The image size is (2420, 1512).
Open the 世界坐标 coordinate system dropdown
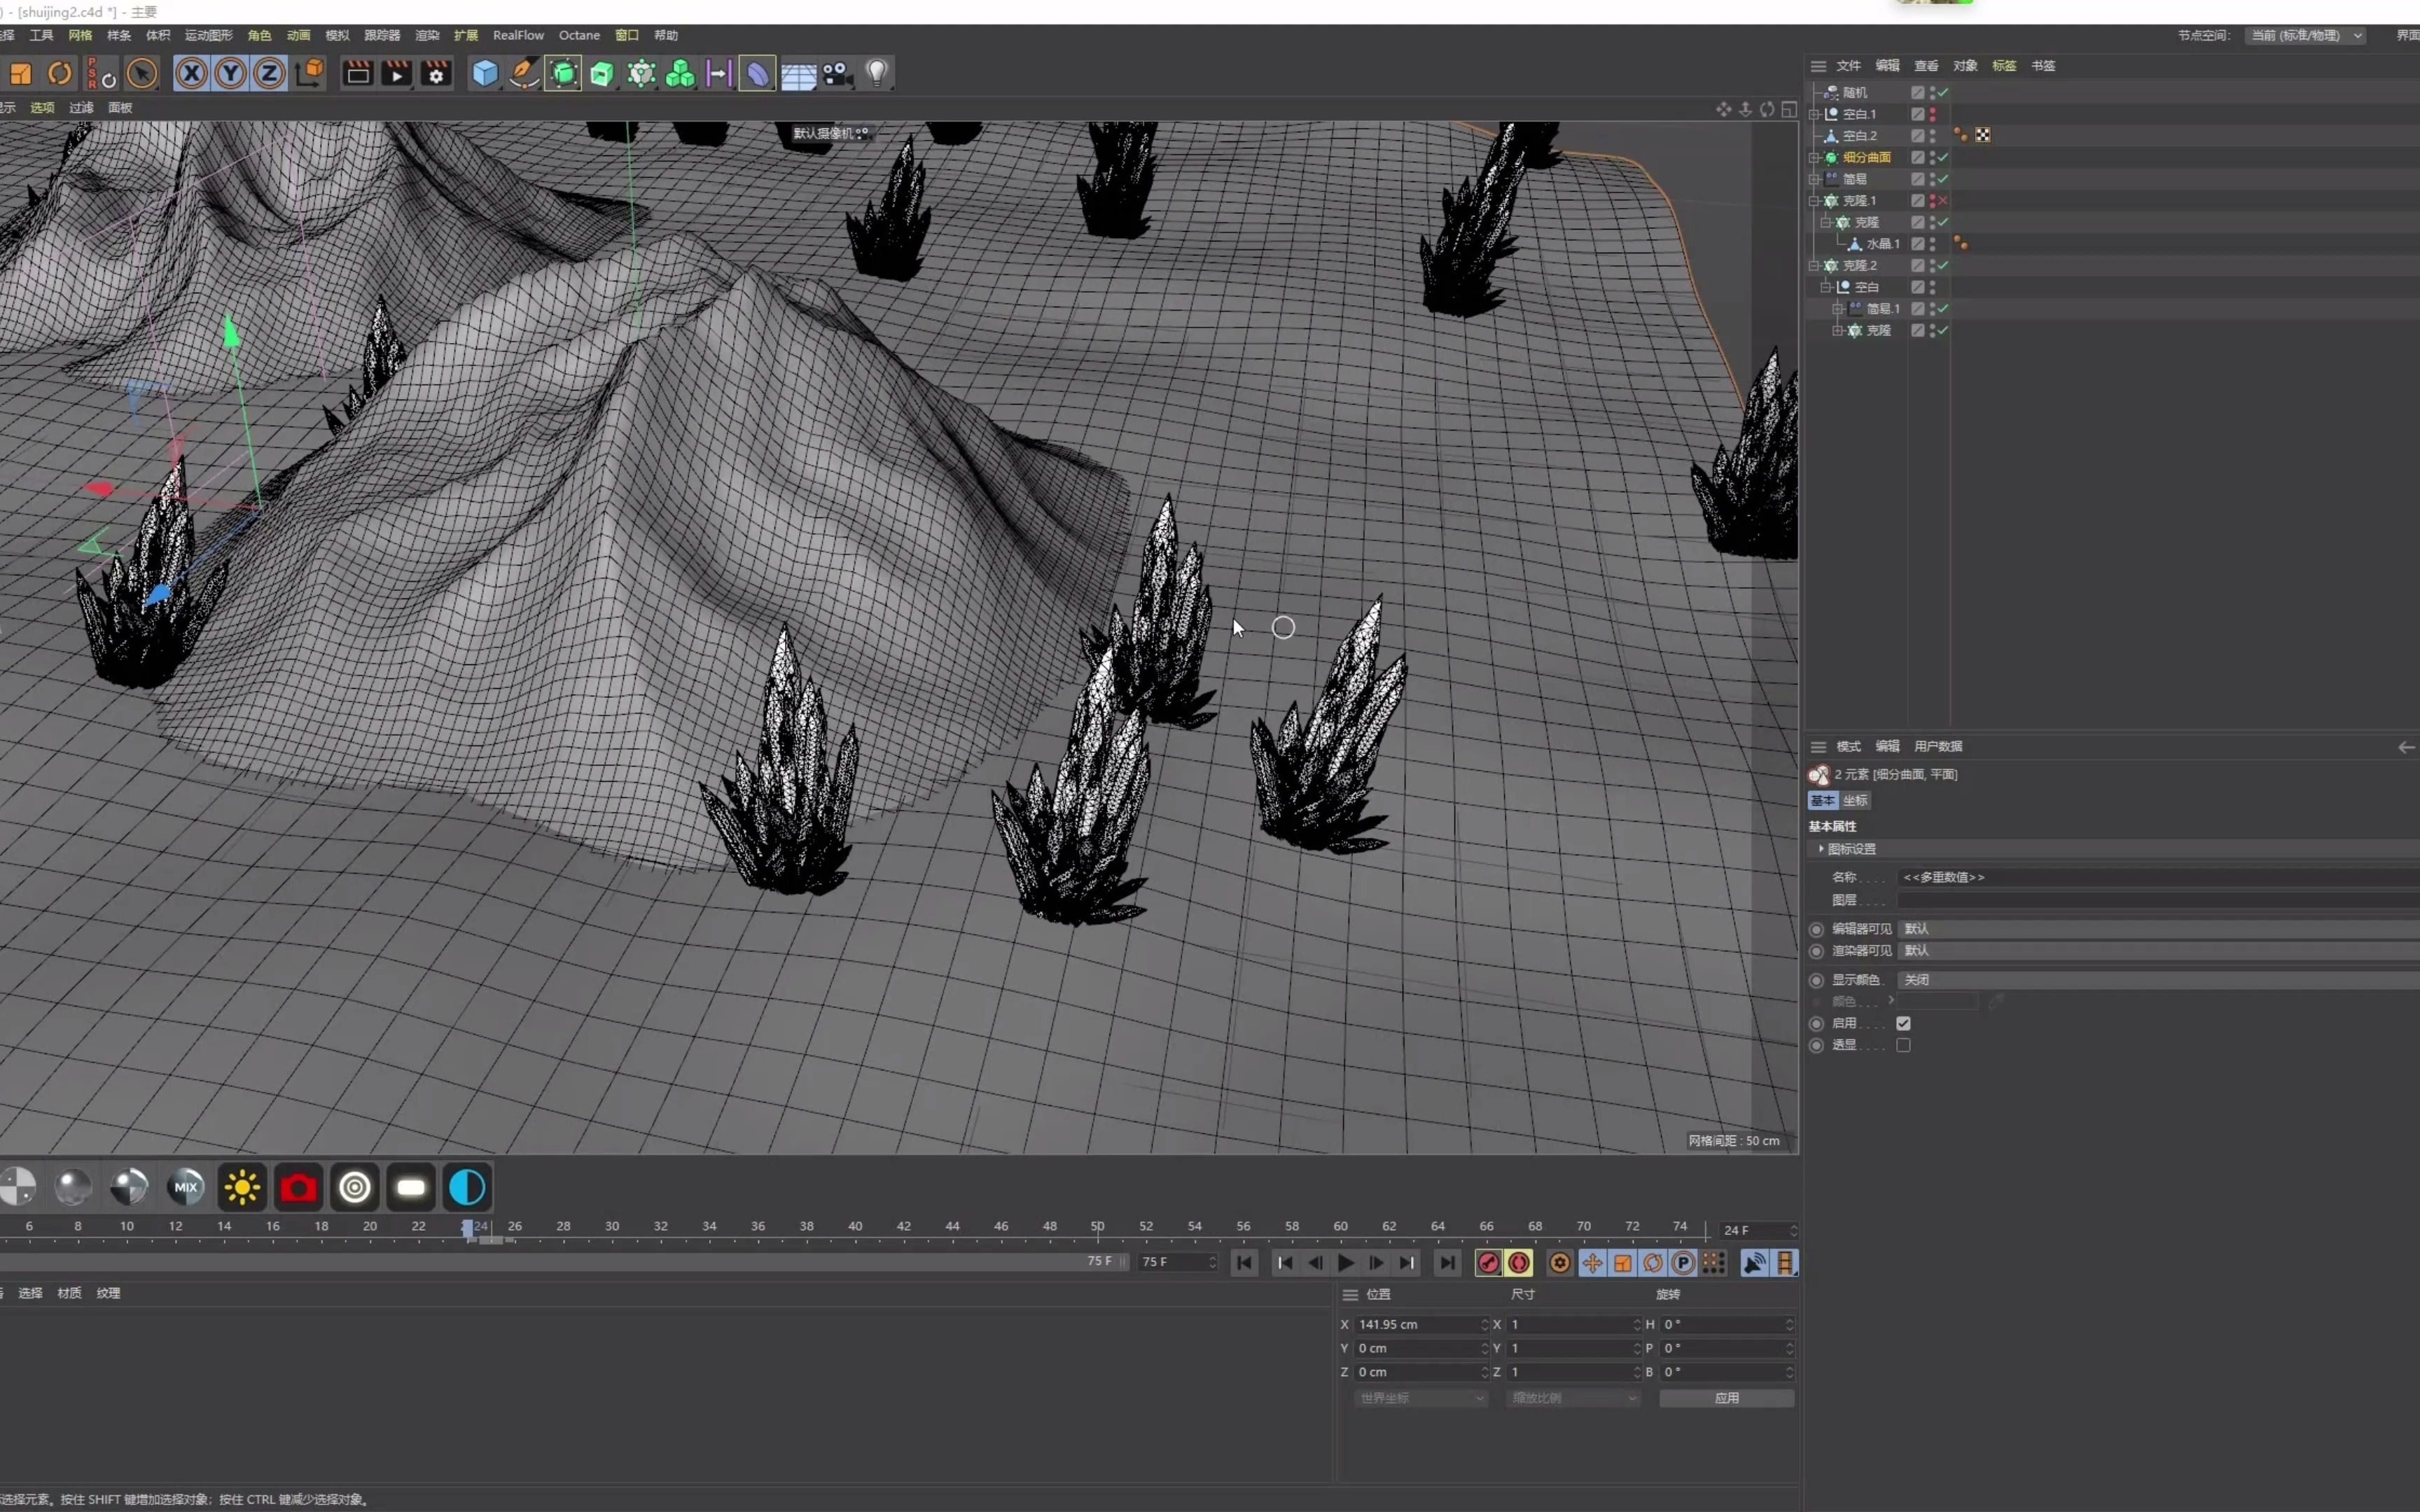[x=1420, y=1398]
